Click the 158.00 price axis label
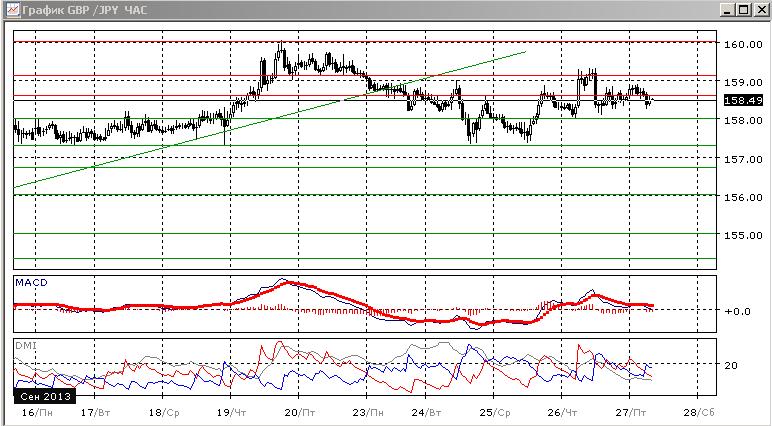Viewport: 772px width, 426px height. point(743,120)
